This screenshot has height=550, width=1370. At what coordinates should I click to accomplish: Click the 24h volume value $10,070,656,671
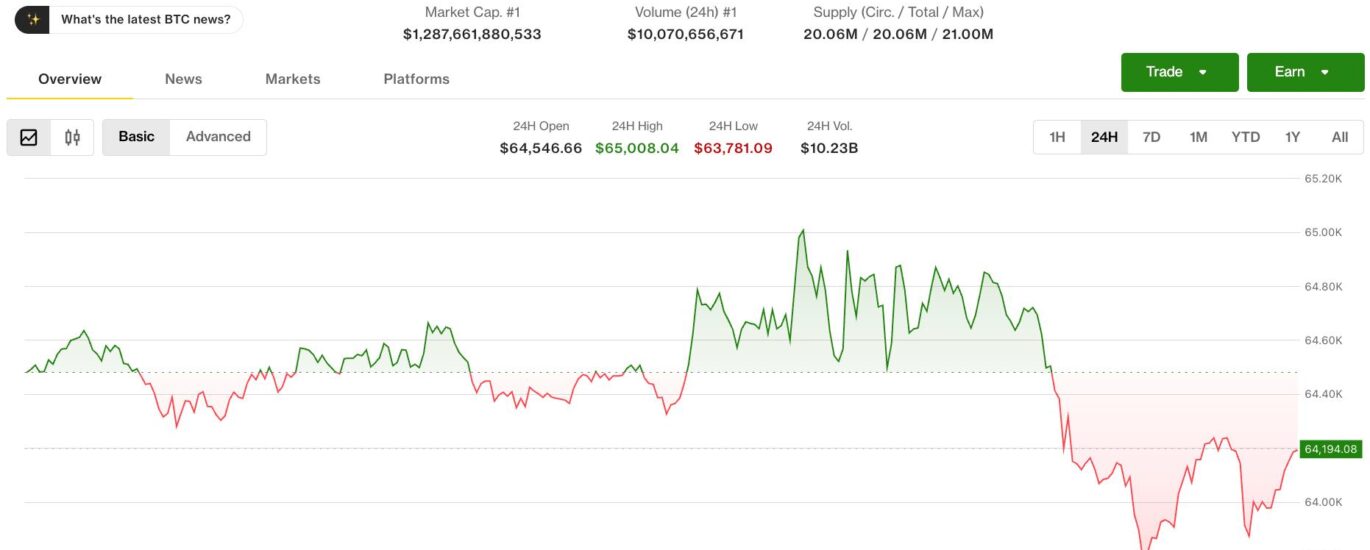(x=686, y=34)
